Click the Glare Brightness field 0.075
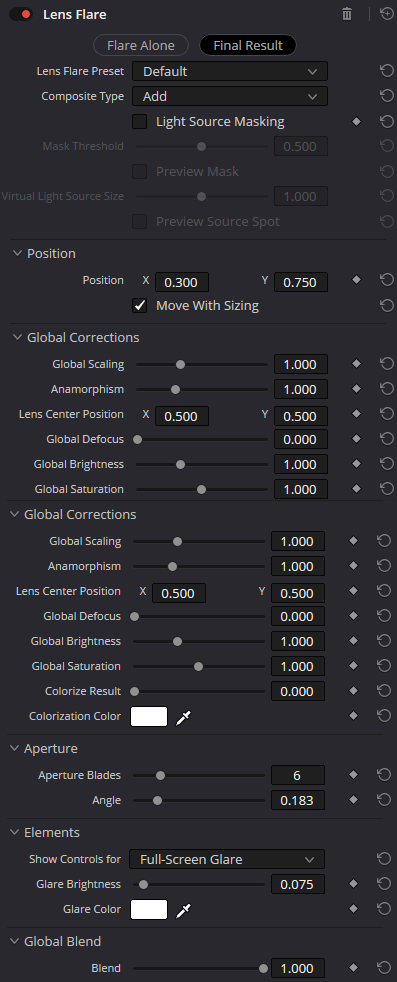The image size is (397, 982). click(x=297, y=884)
